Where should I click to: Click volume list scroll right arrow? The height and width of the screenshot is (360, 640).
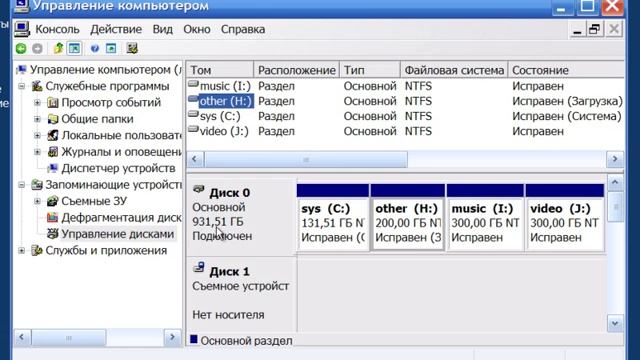(x=615, y=159)
